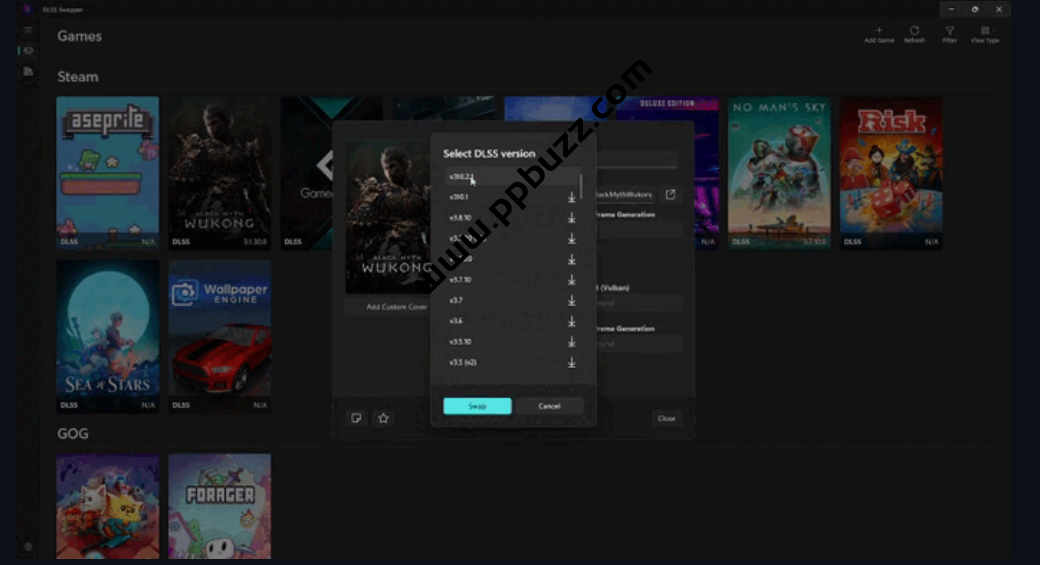Select version v3.7.10 row
This screenshot has width=1040, height=565.
(512, 280)
